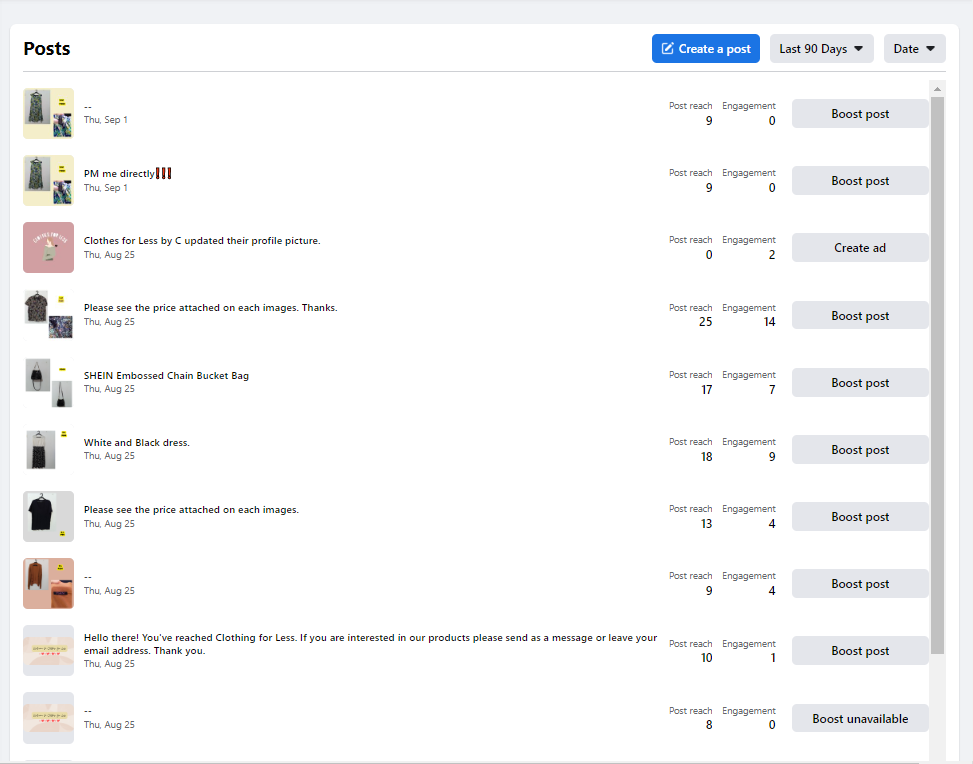Screen dimensions: 973x764
Task: Open 'Please see the price attached on each images. Thanks.' post
Action: pos(210,308)
